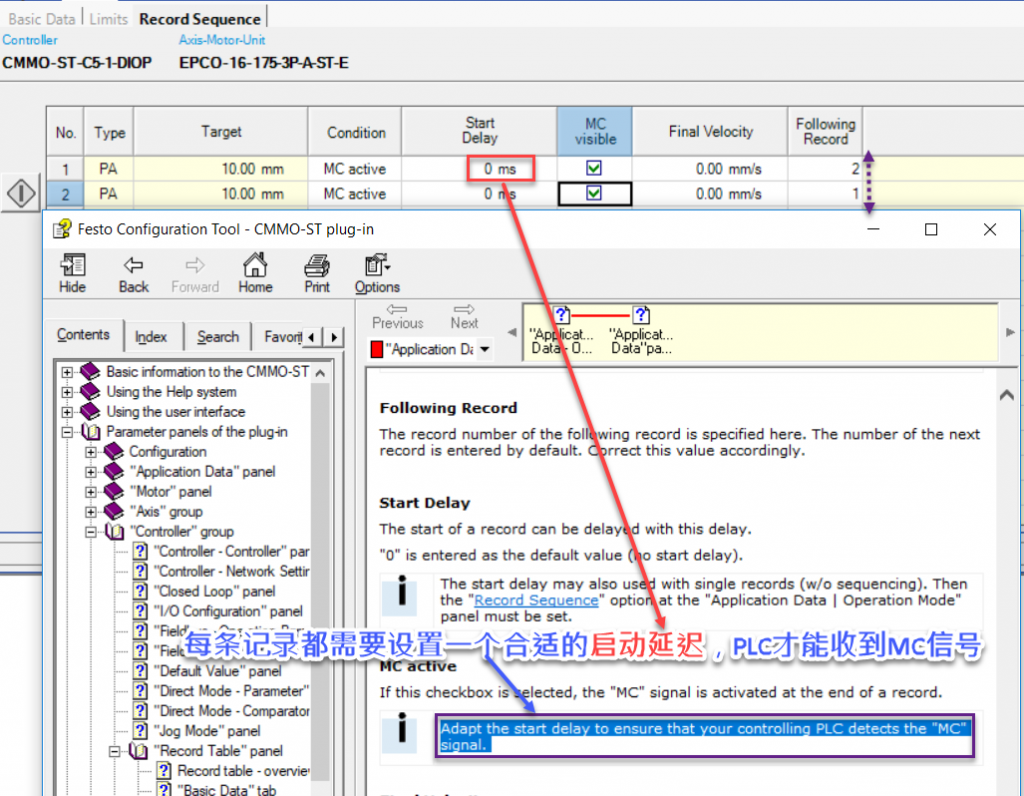Print the current help topic
The image size is (1024, 796).
point(317,273)
